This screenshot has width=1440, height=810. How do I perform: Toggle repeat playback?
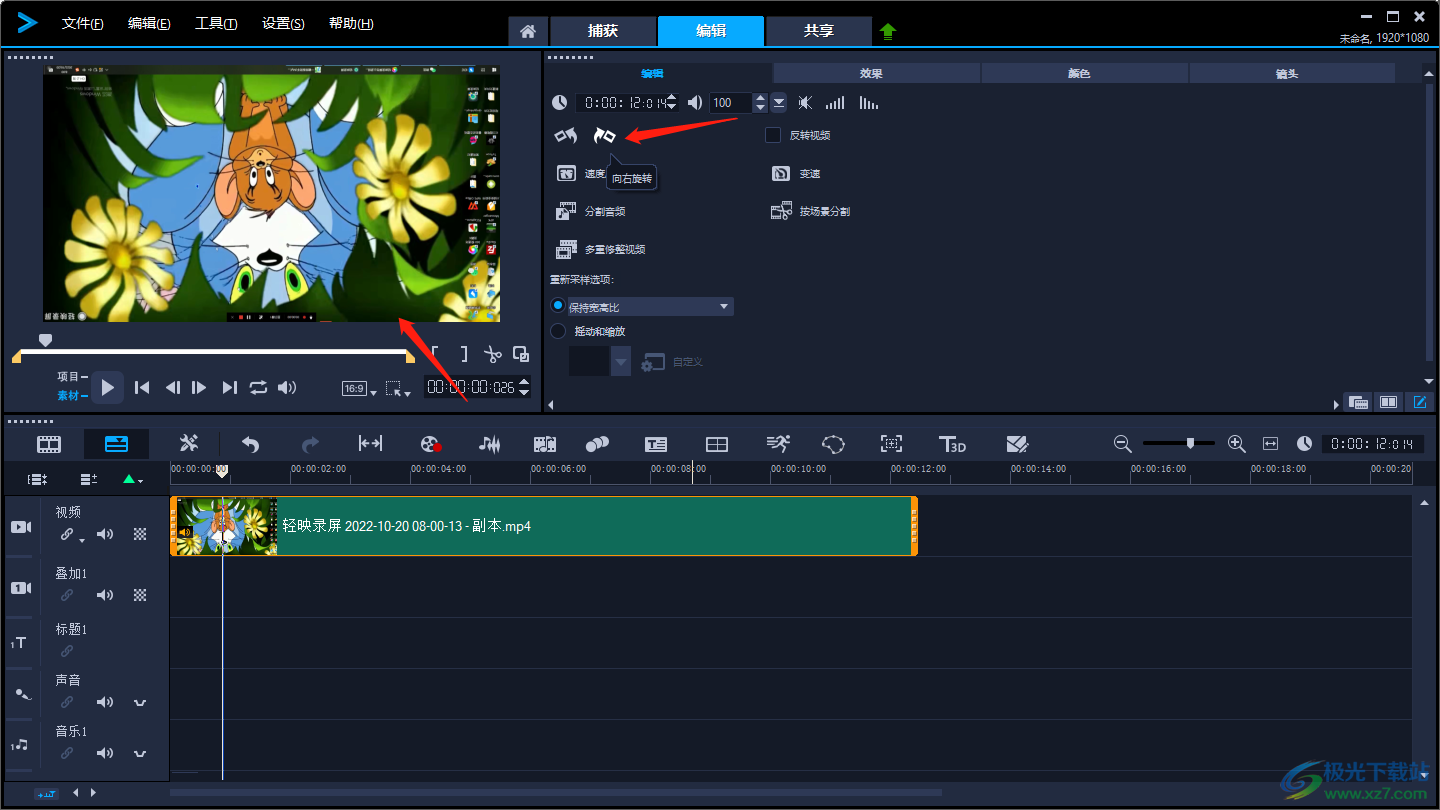coord(258,387)
